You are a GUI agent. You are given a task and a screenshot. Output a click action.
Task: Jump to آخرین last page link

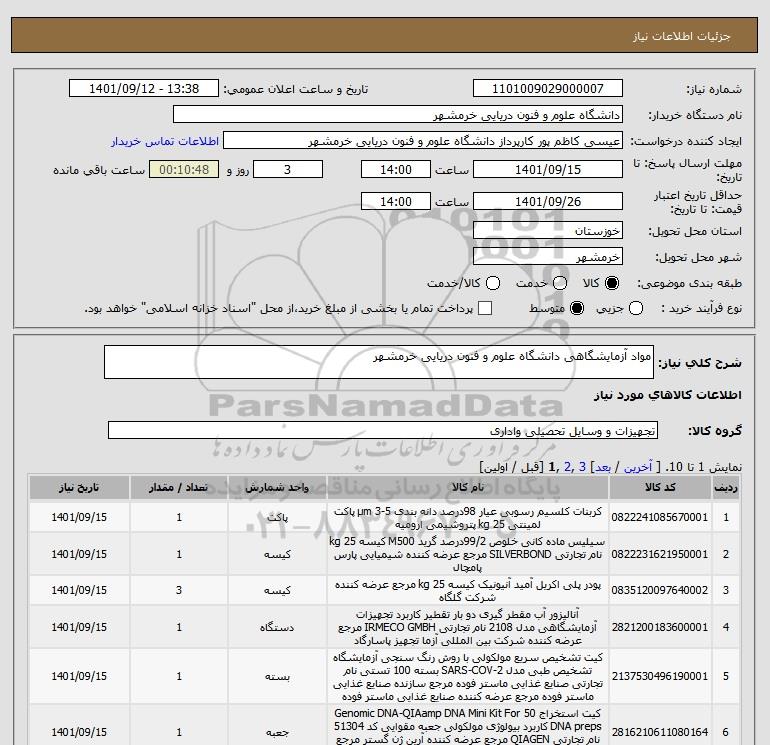[x=637, y=467]
